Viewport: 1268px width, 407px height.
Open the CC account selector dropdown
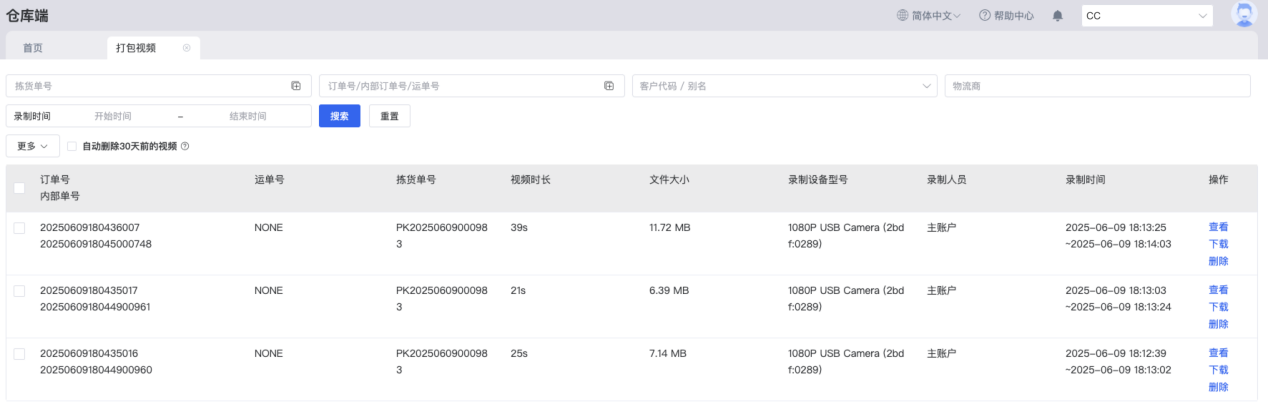coord(1147,16)
